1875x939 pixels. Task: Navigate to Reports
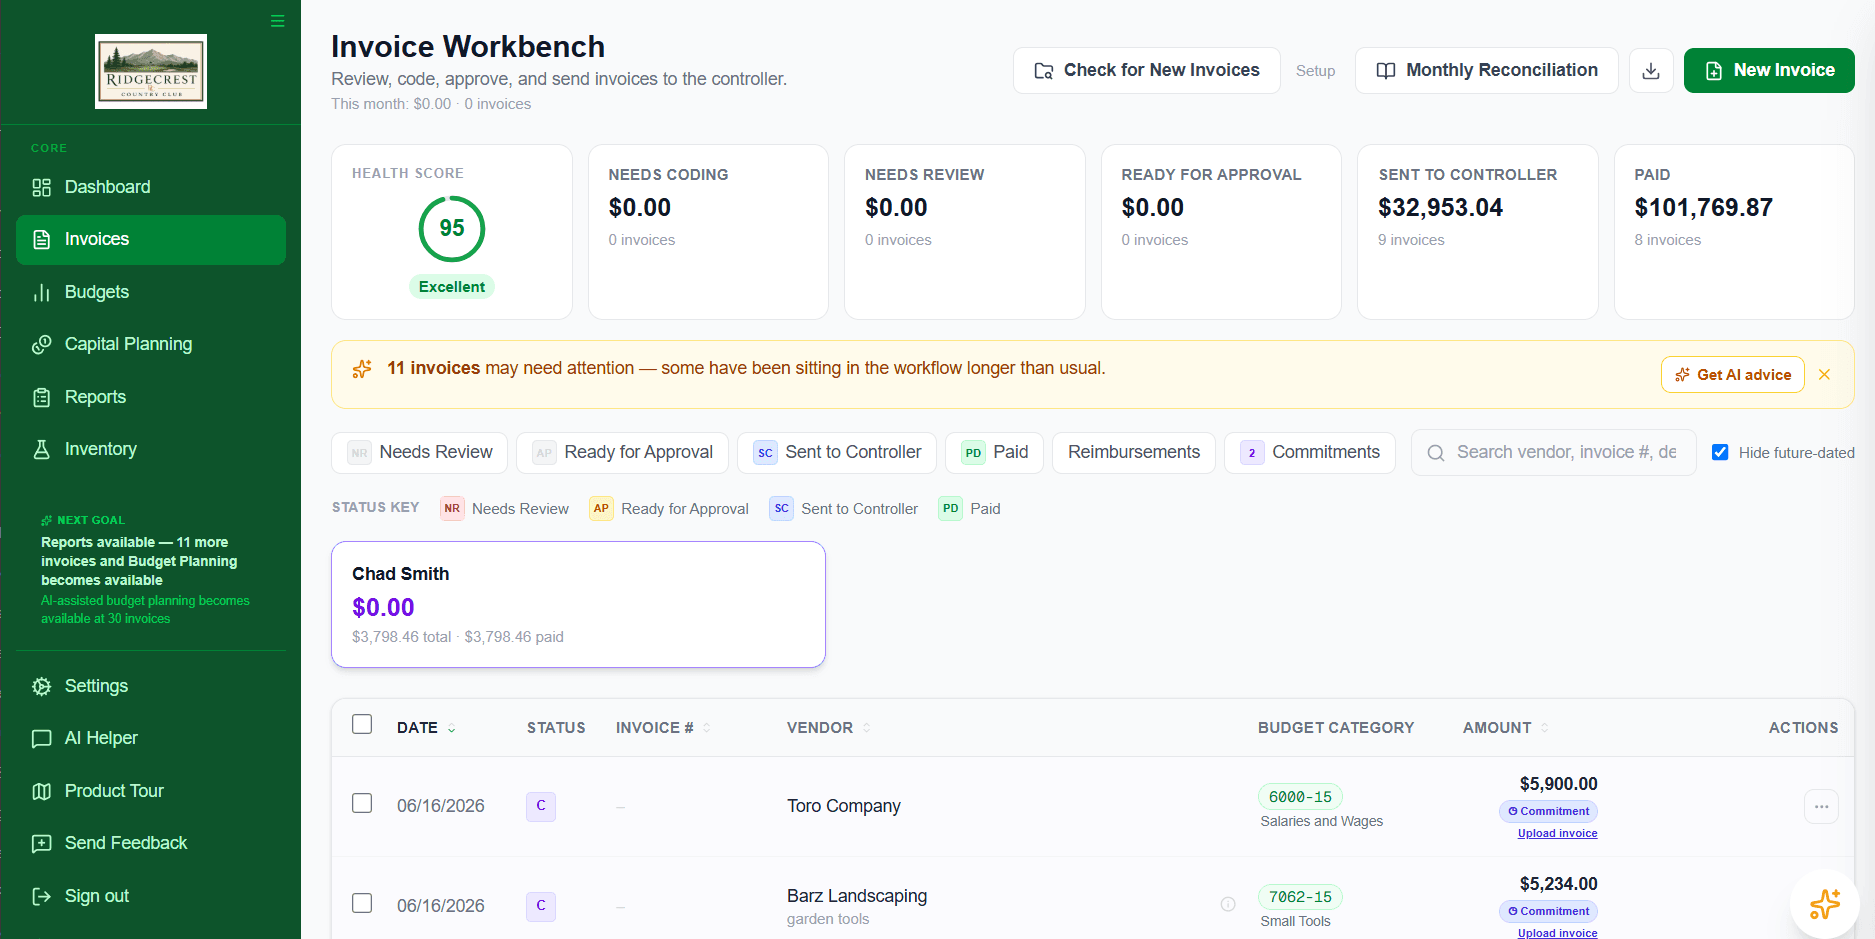(151, 397)
